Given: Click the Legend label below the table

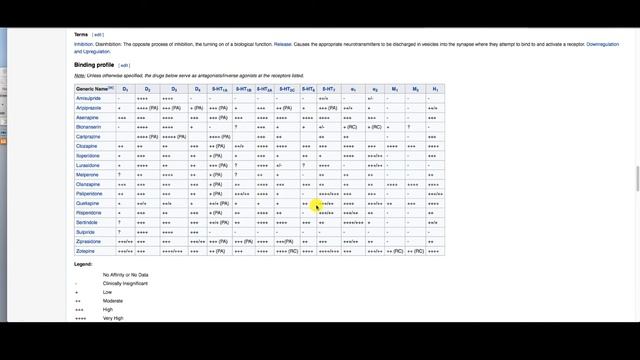Looking at the screenshot, I should (83, 264).
